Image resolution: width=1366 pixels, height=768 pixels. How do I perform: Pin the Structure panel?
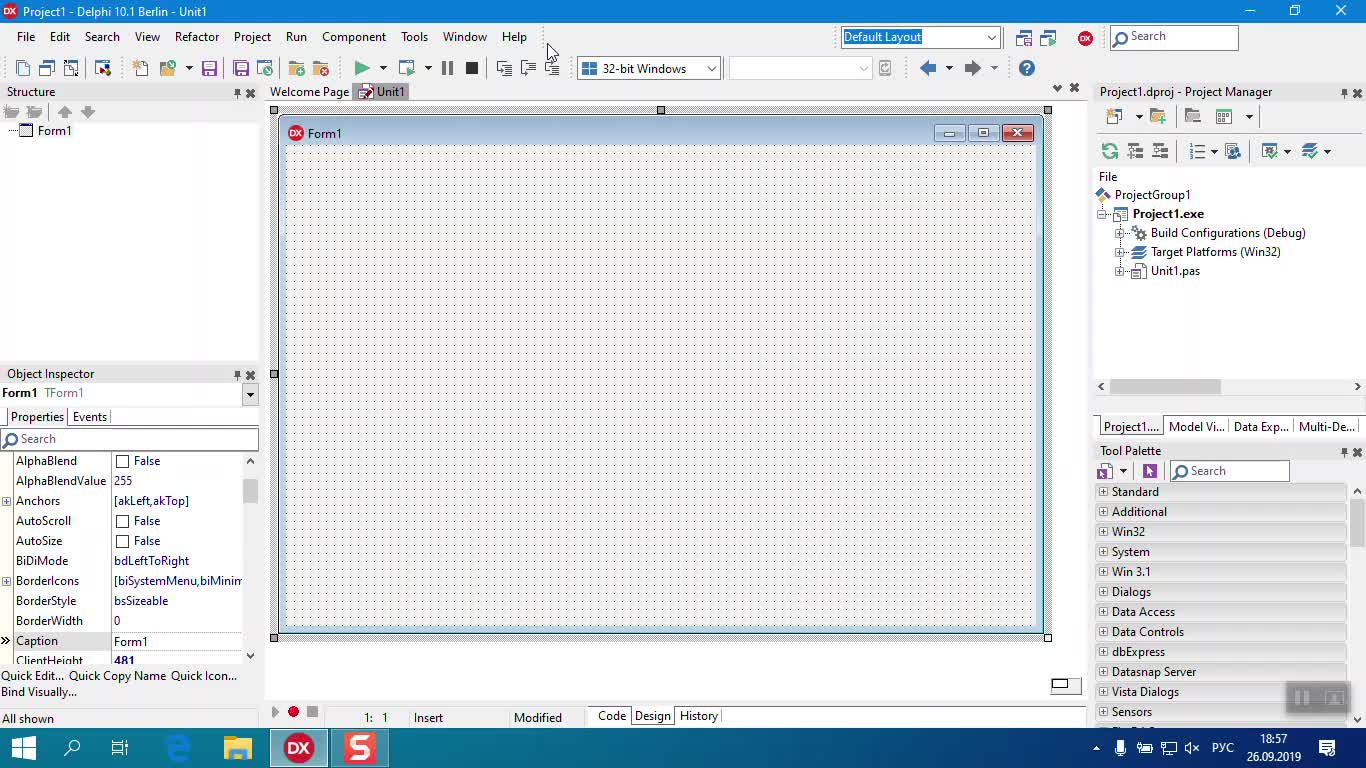coord(237,93)
